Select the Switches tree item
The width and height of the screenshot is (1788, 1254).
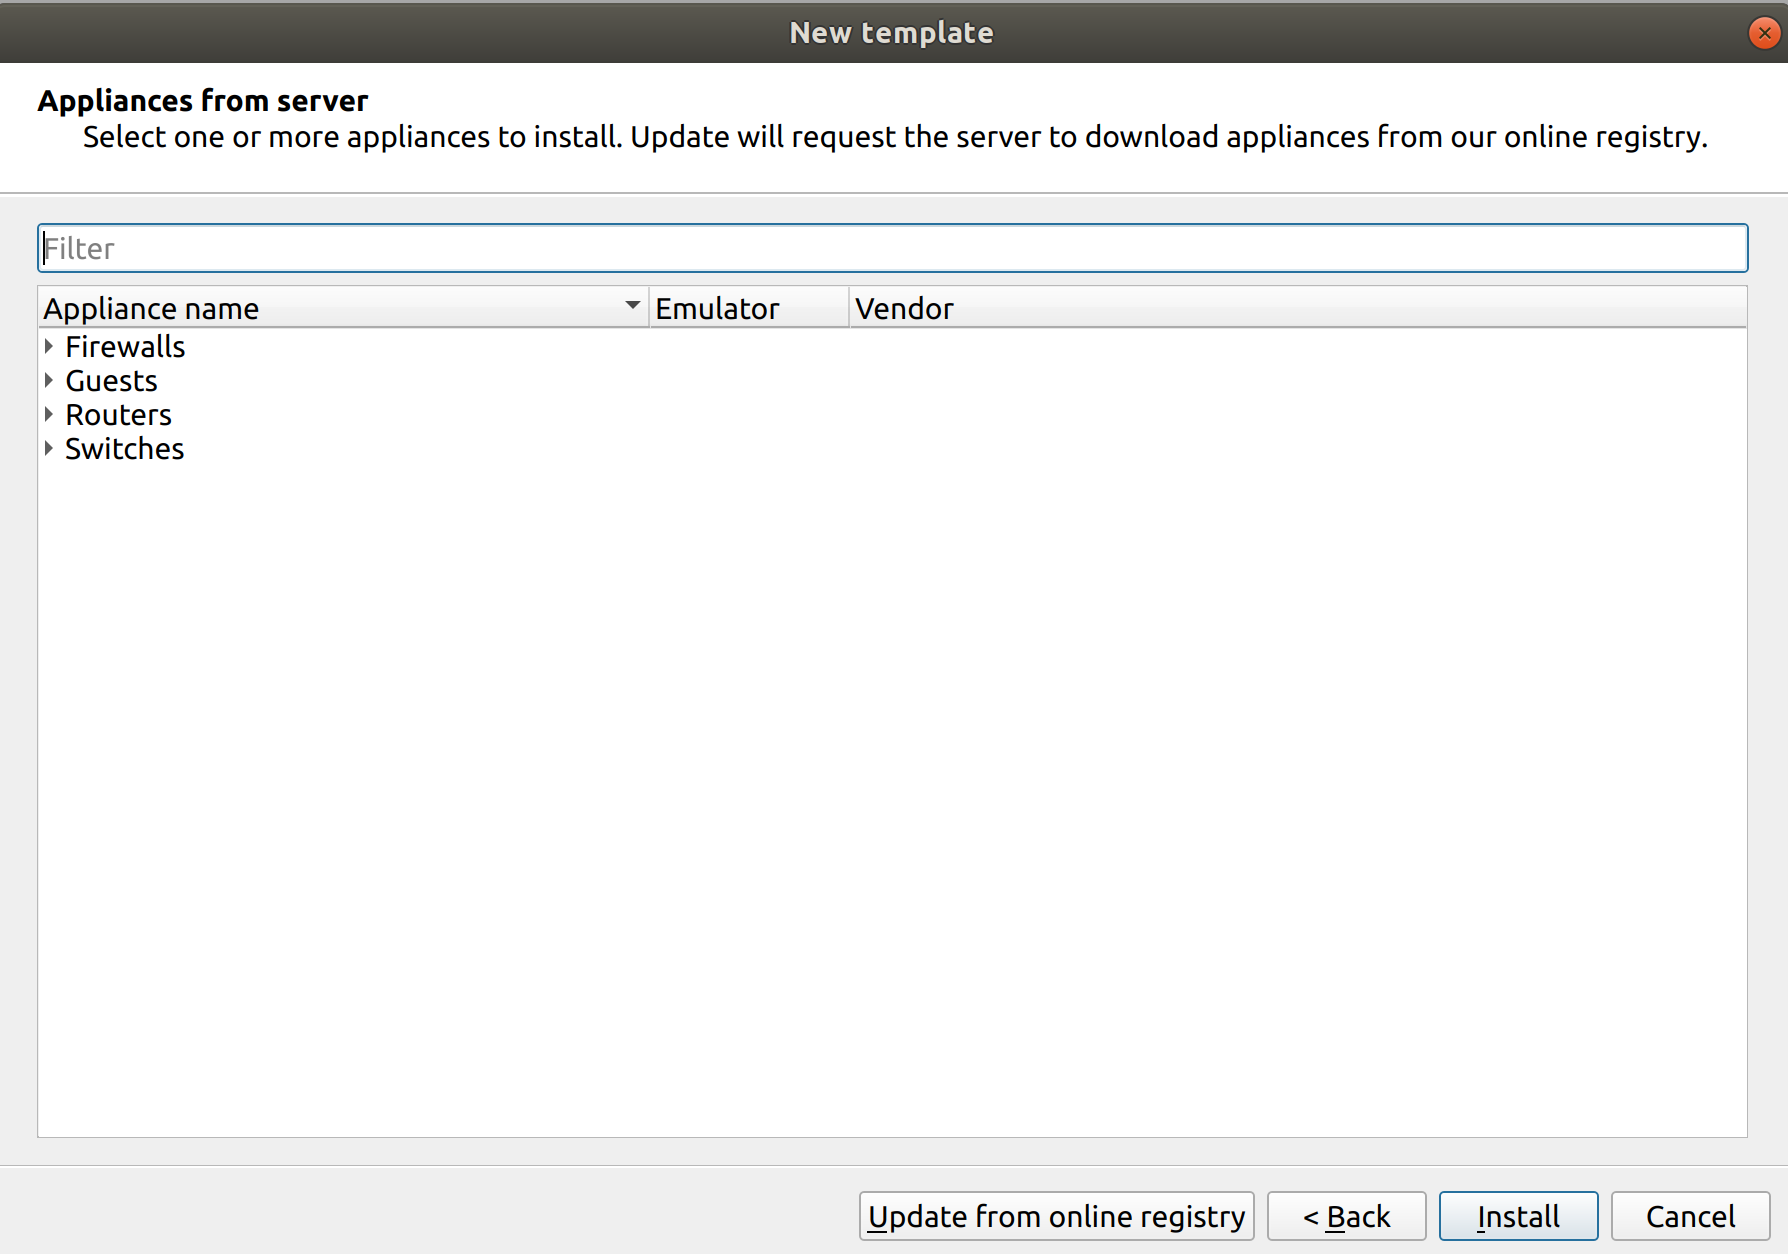124,449
